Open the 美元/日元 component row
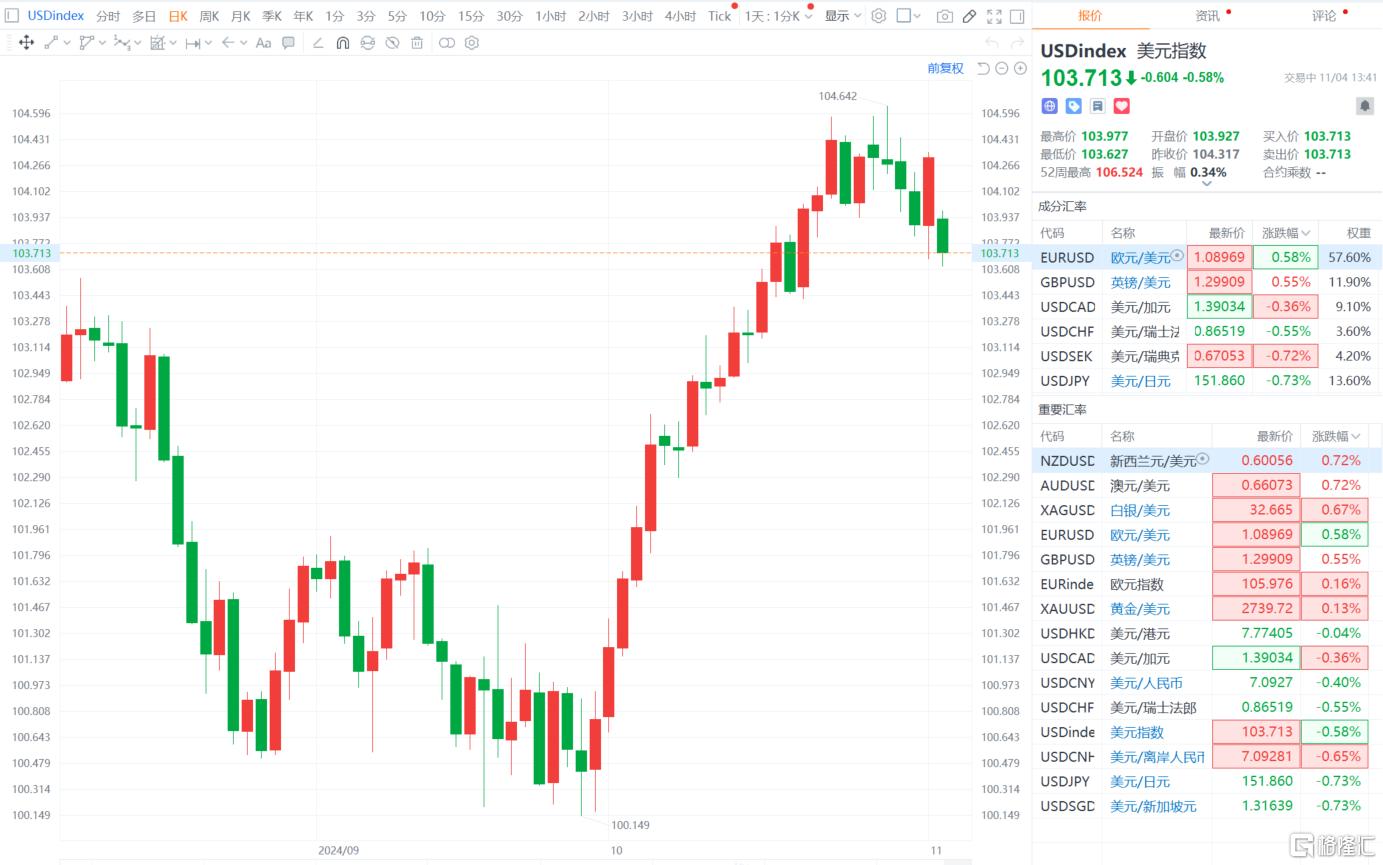Image resolution: width=1383 pixels, height=865 pixels. click(1206, 380)
